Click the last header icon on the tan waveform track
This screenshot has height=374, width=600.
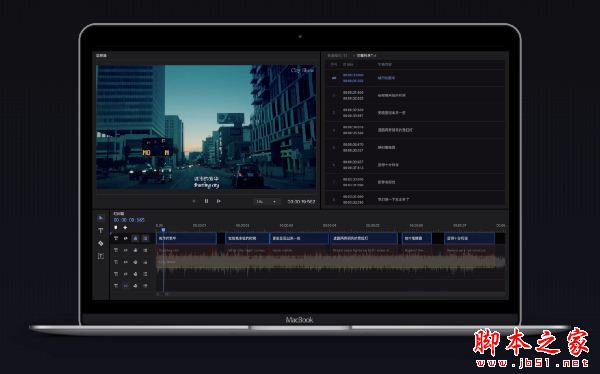(x=145, y=262)
